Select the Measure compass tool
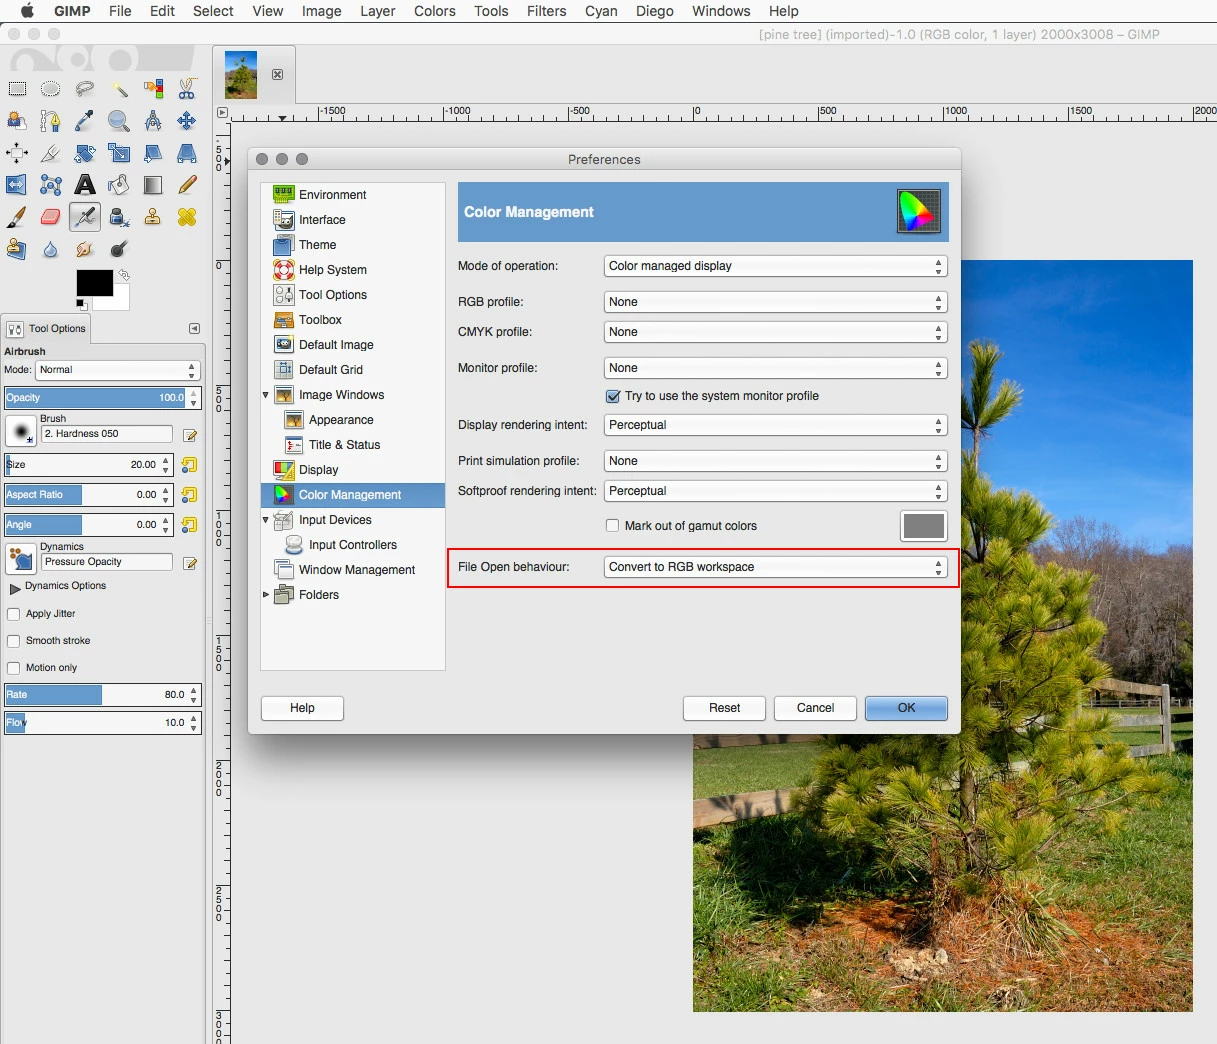 click(153, 121)
